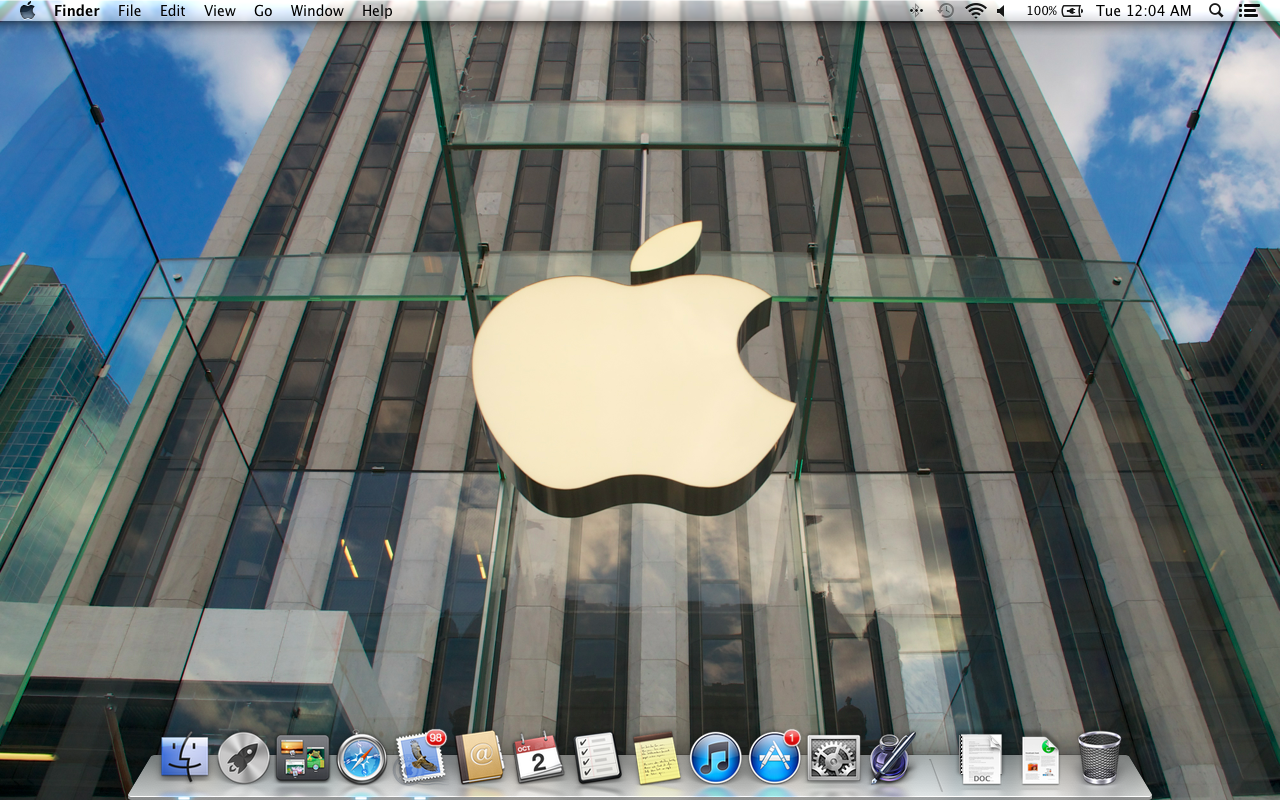
Task: Open the Go menu
Action: pyautogui.click(x=263, y=11)
